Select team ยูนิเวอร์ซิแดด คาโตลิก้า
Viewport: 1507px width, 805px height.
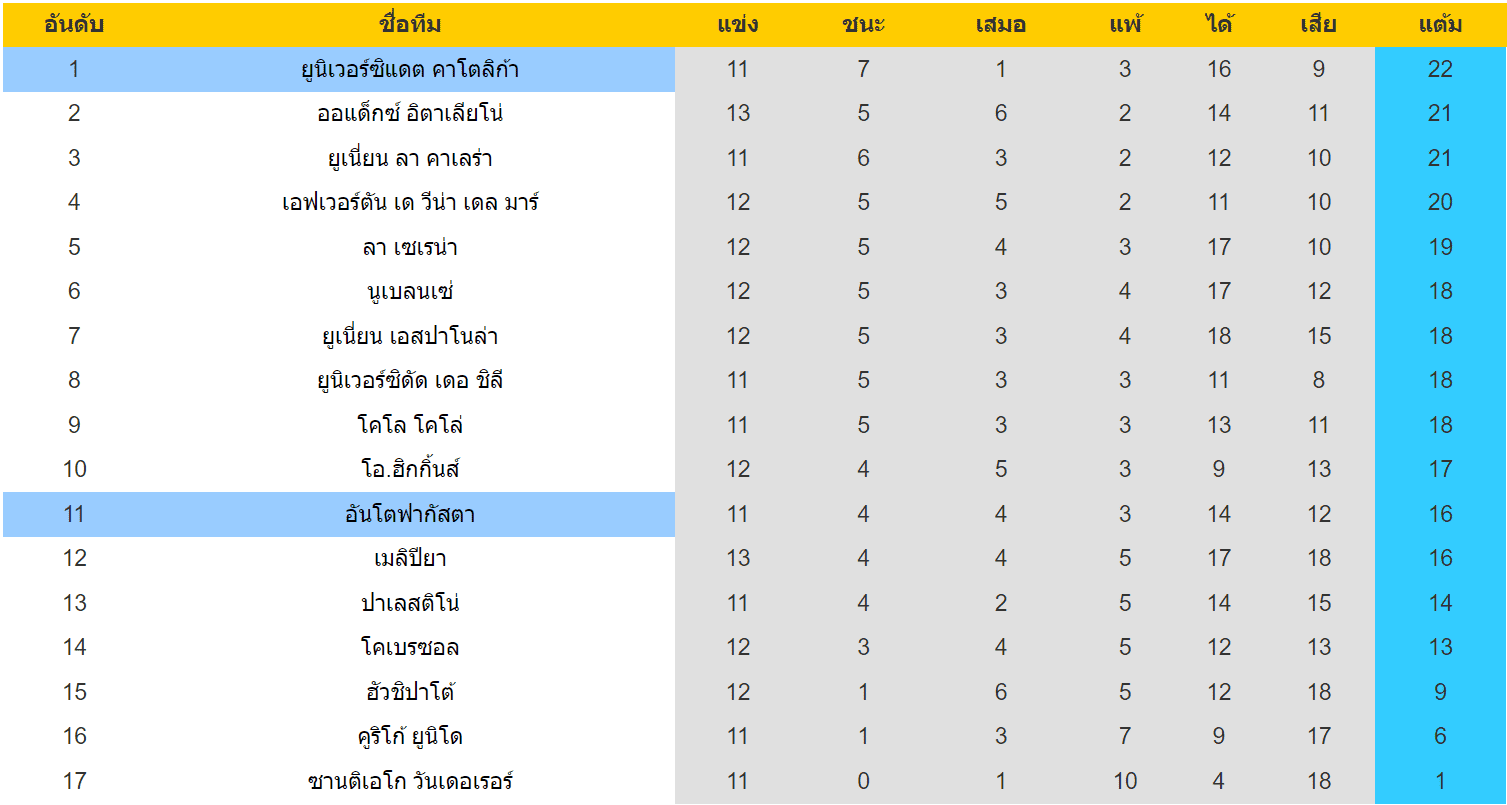[410, 70]
